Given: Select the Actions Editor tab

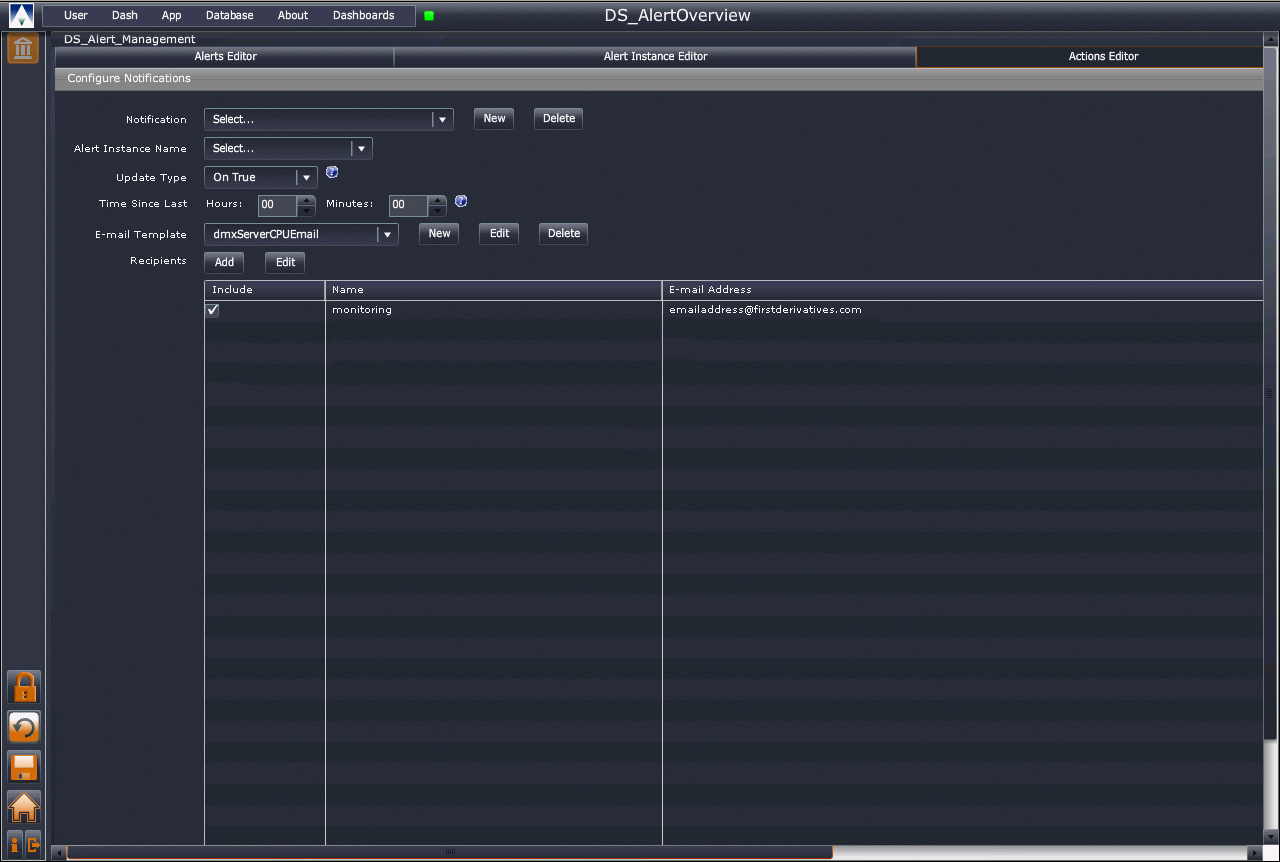Looking at the screenshot, I should [x=1090, y=57].
